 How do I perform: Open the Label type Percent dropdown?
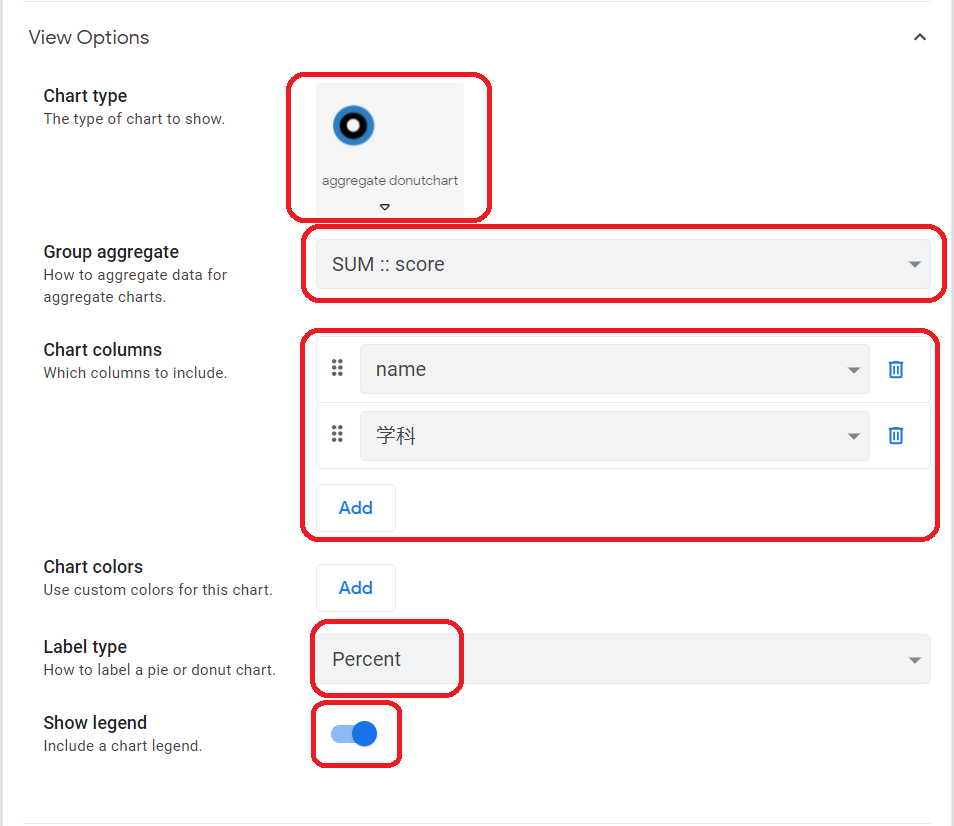click(623, 659)
